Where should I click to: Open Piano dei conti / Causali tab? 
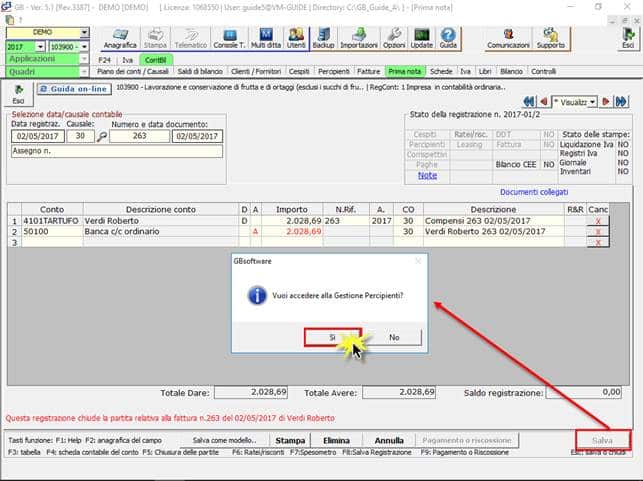(133, 71)
